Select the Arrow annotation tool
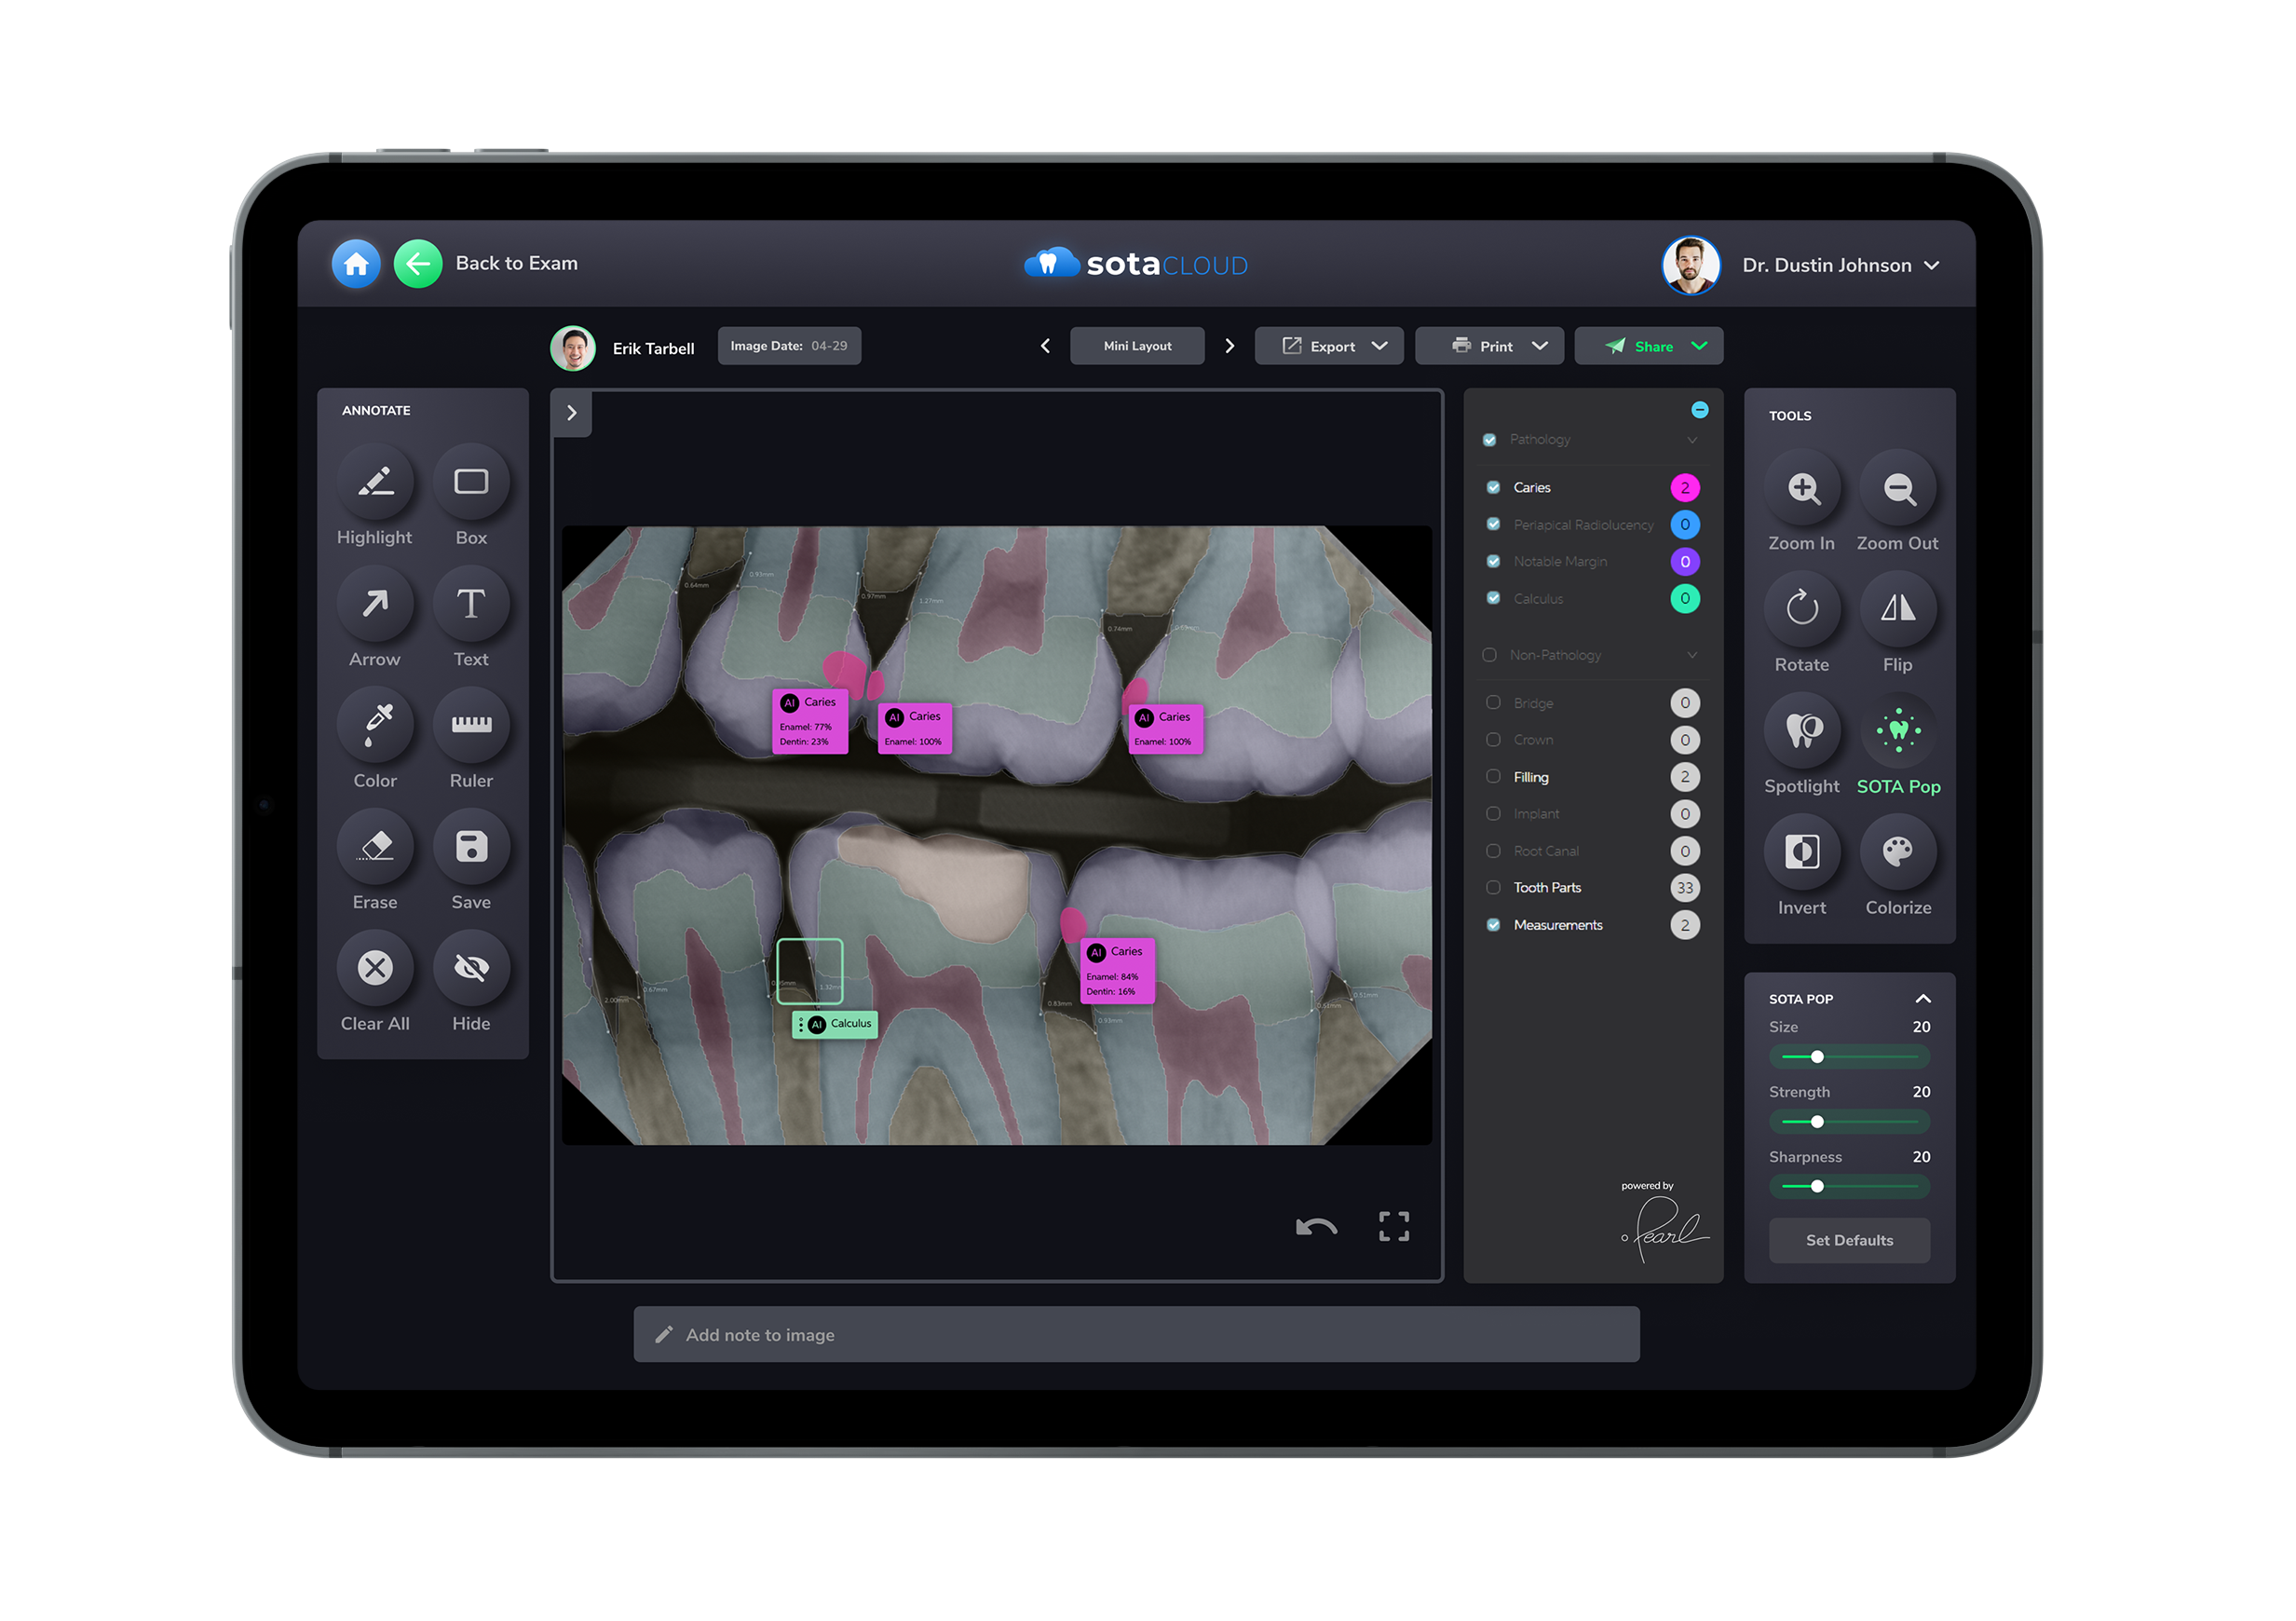2296x1621 pixels. [375, 604]
